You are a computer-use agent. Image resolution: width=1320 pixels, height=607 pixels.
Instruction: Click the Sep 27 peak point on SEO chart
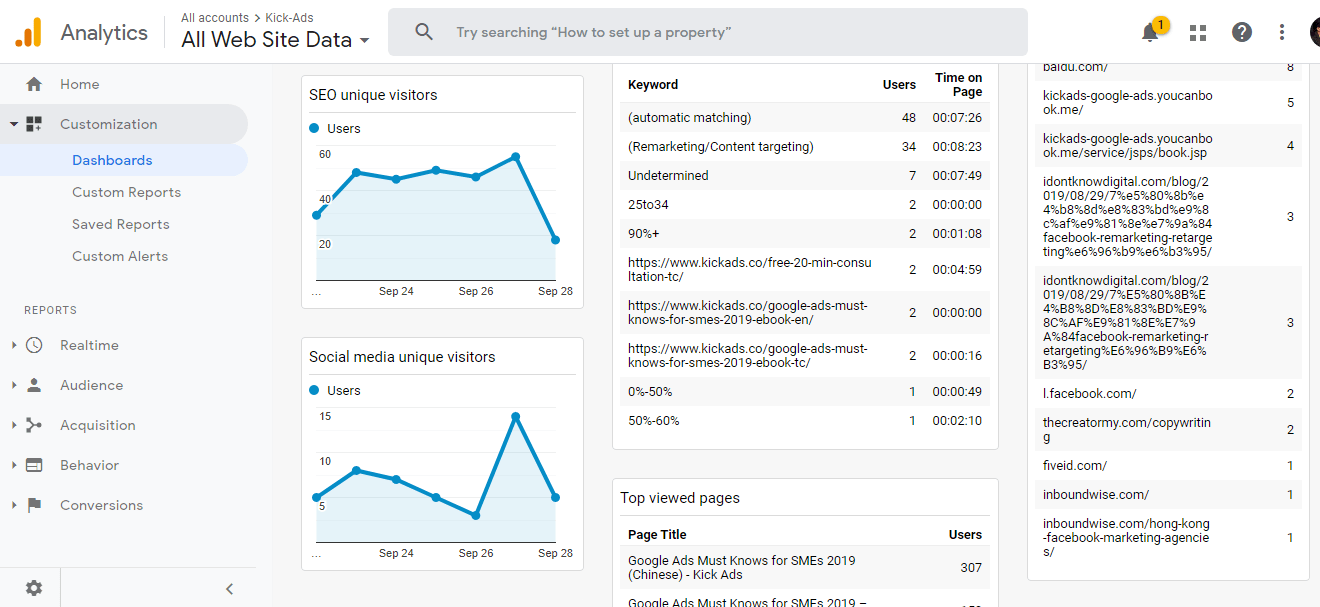coord(515,157)
